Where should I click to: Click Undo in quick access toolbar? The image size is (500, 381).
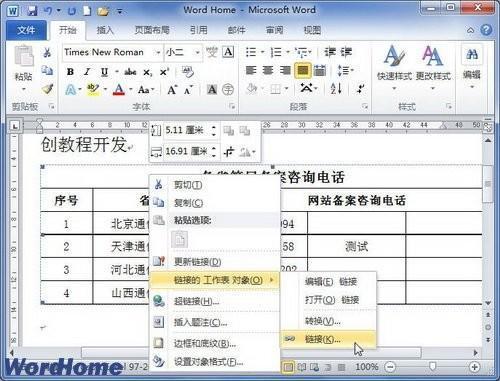click(48, 10)
